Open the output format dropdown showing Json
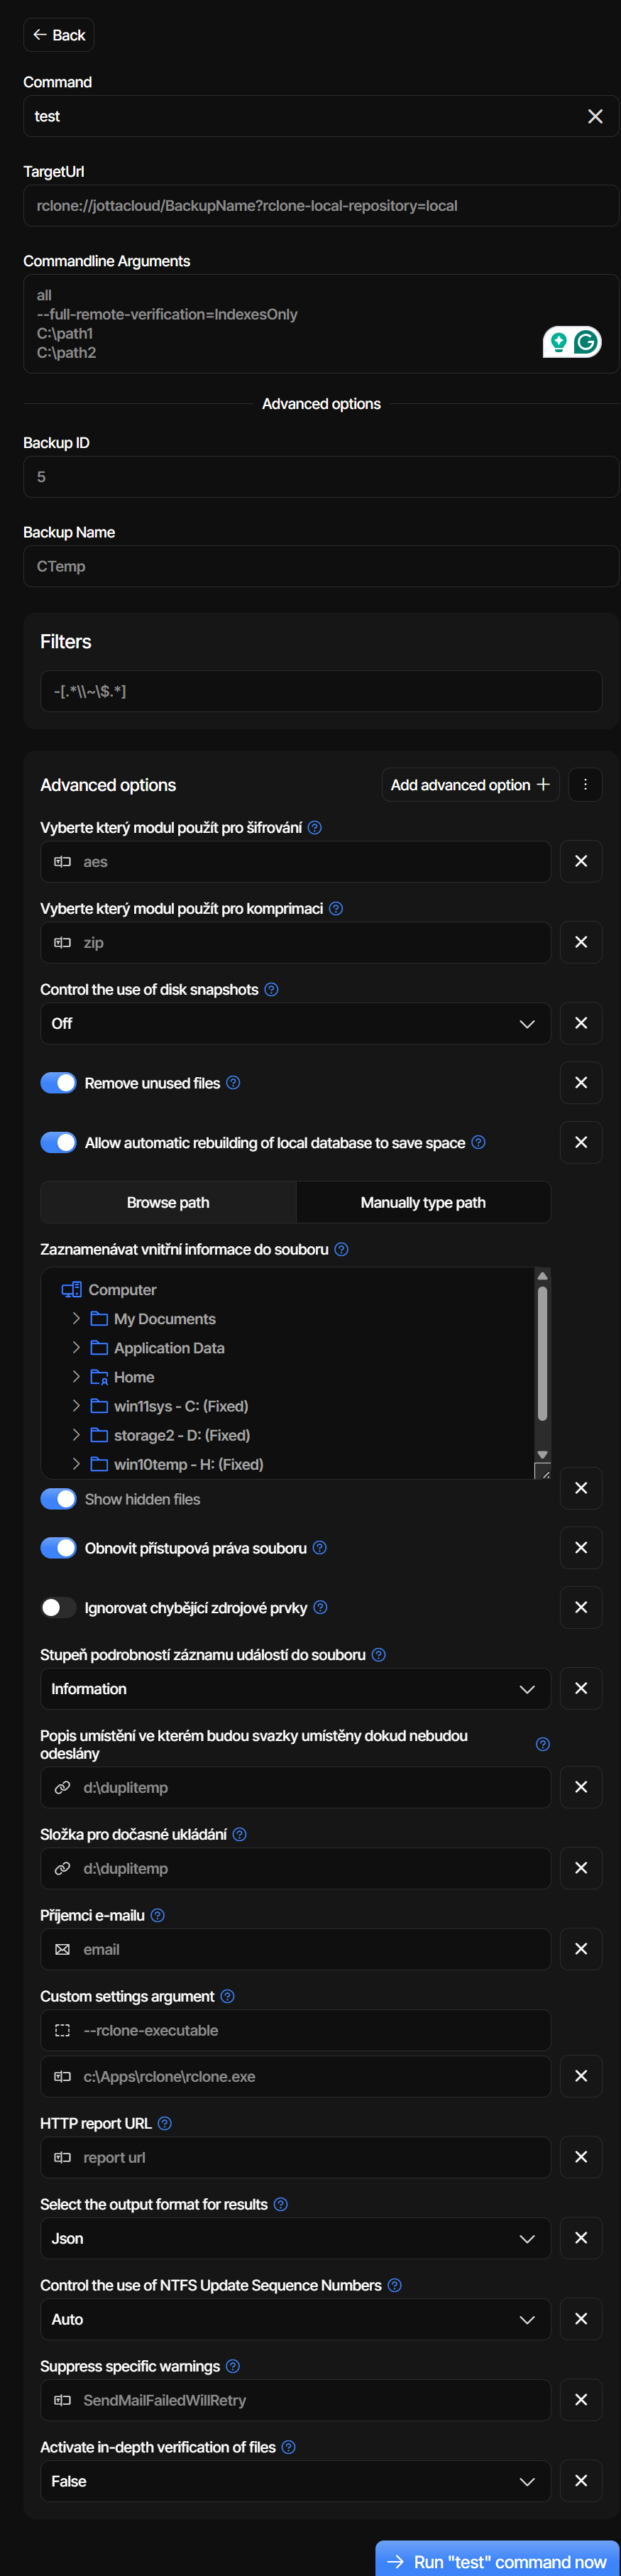The image size is (621, 2576). pyautogui.click(x=295, y=2239)
